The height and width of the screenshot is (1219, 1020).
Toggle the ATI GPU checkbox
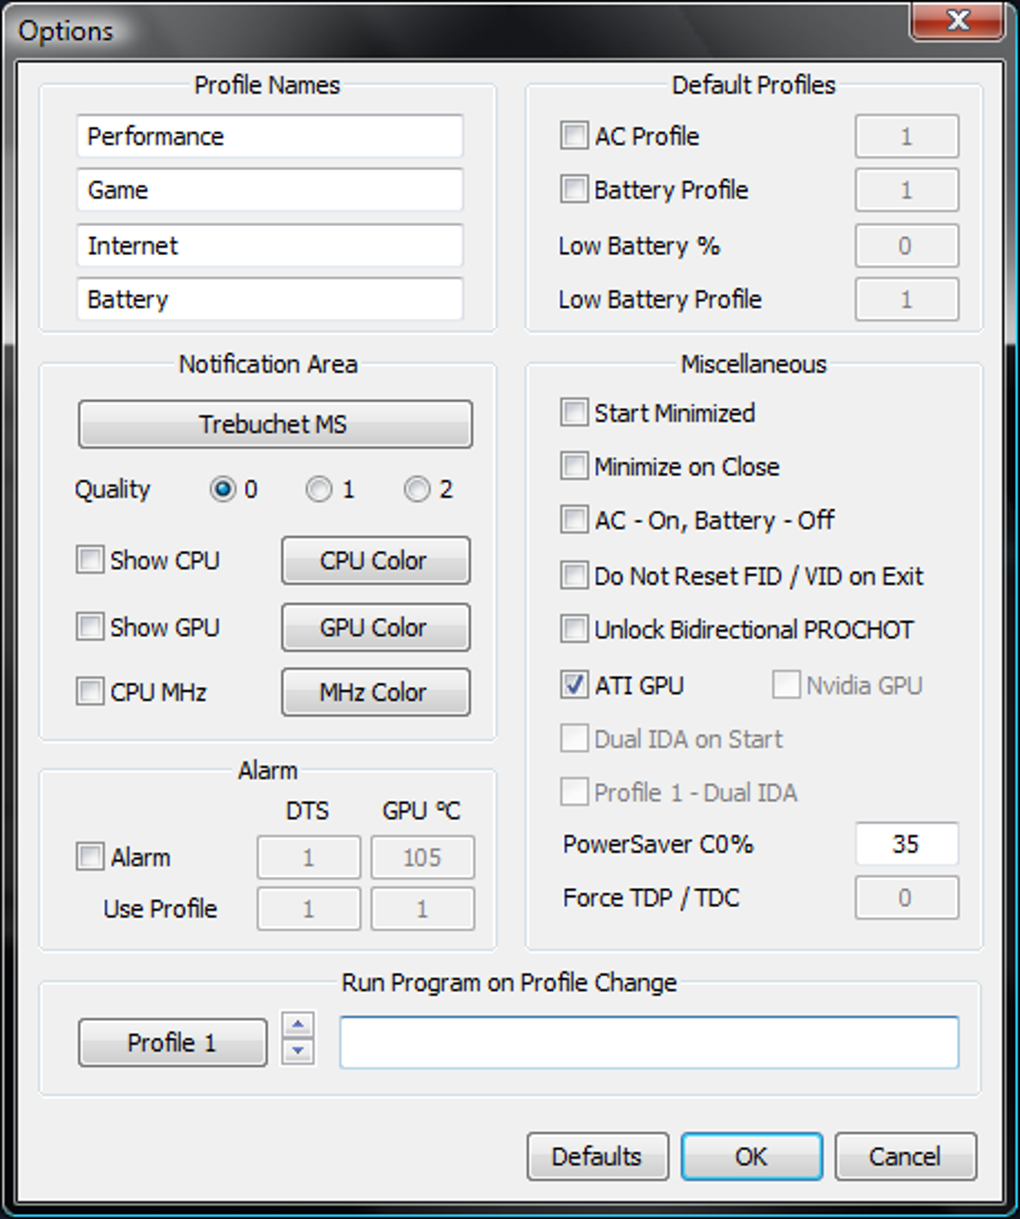574,685
